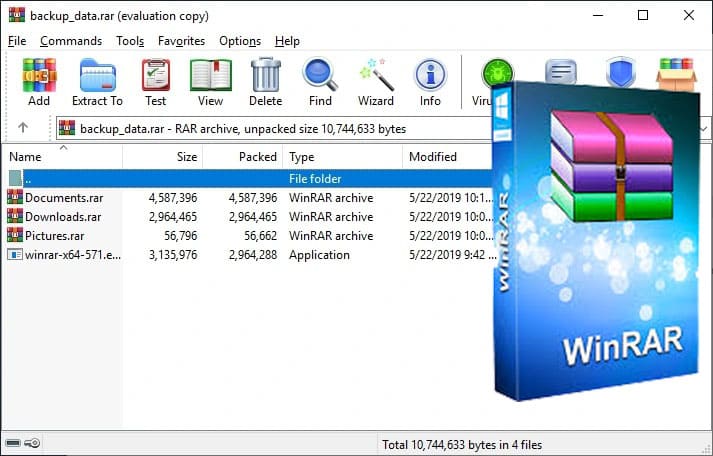Click the WinRAR title bar app icon
713x456 pixels.
click(16, 15)
